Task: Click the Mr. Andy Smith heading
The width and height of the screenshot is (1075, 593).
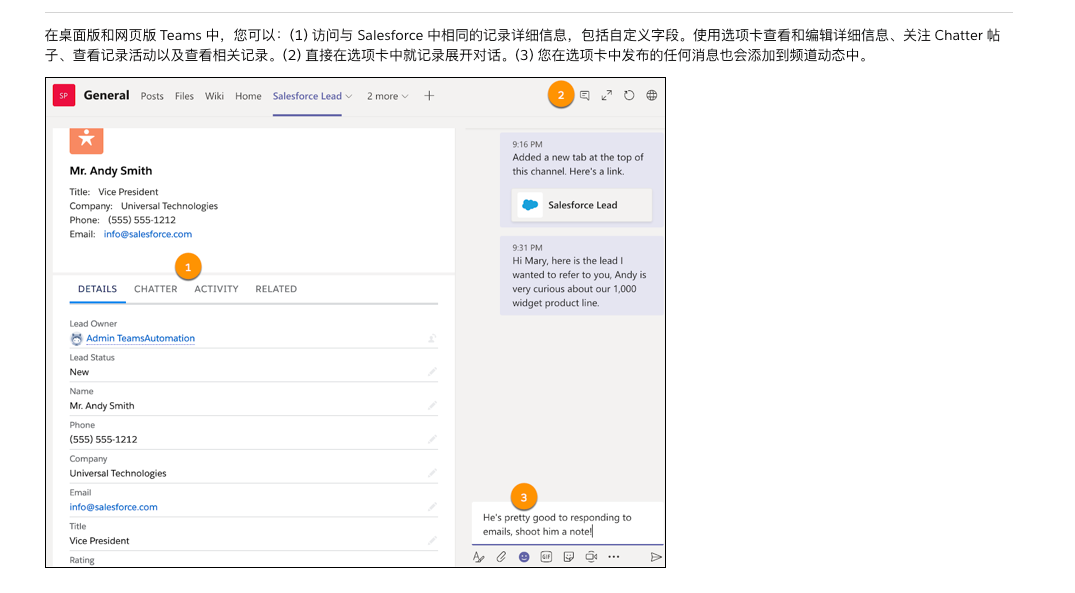Action: (111, 171)
